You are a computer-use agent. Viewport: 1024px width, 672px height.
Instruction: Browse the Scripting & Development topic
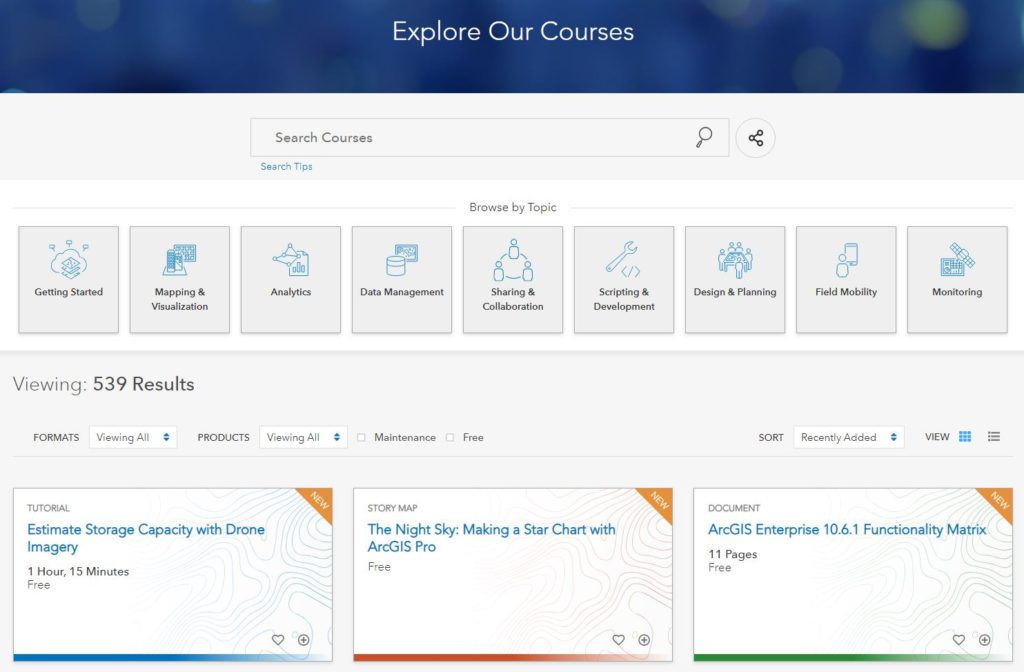[x=624, y=279]
